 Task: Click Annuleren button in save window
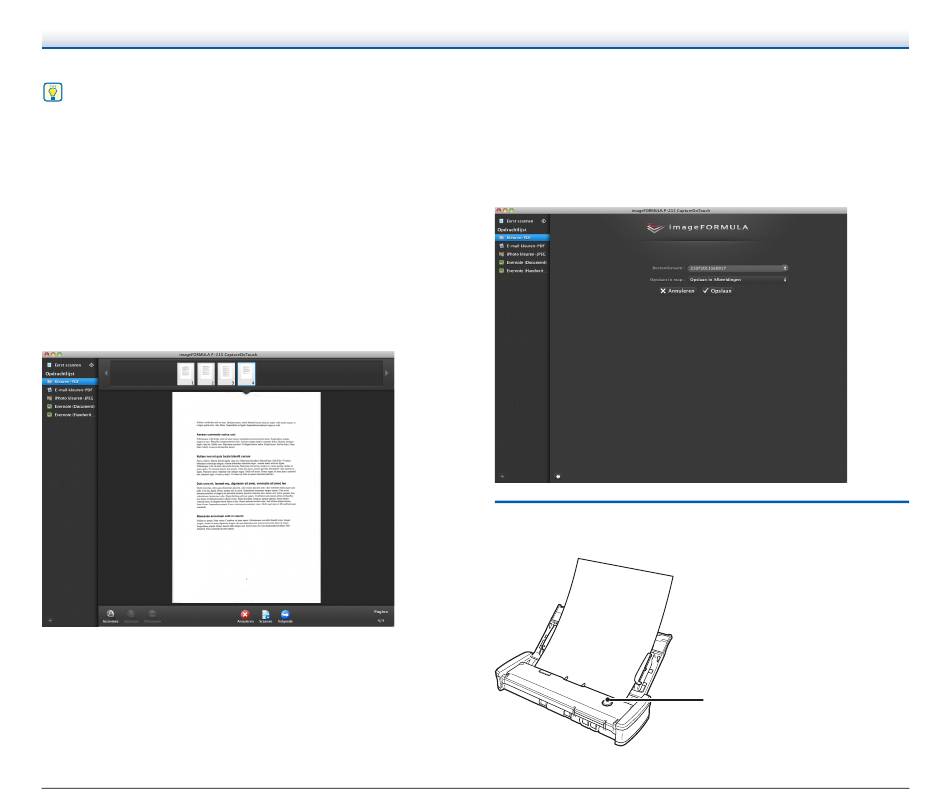[x=677, y=291]
